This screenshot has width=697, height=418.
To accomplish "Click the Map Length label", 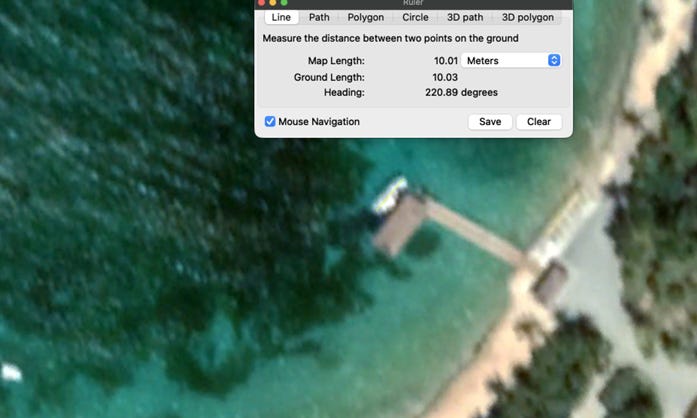I will pyautogui.click(x=336, y=60).
